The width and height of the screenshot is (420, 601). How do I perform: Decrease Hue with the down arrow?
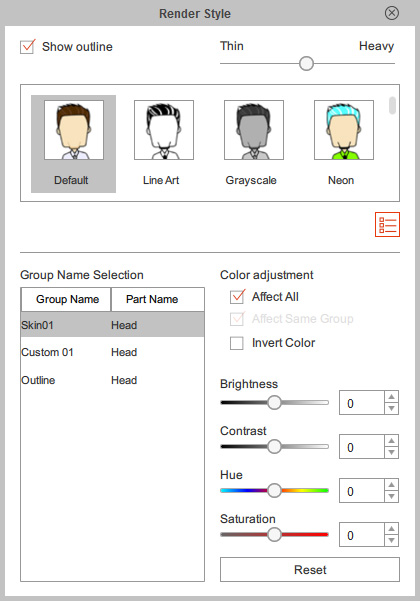(391, 497)
